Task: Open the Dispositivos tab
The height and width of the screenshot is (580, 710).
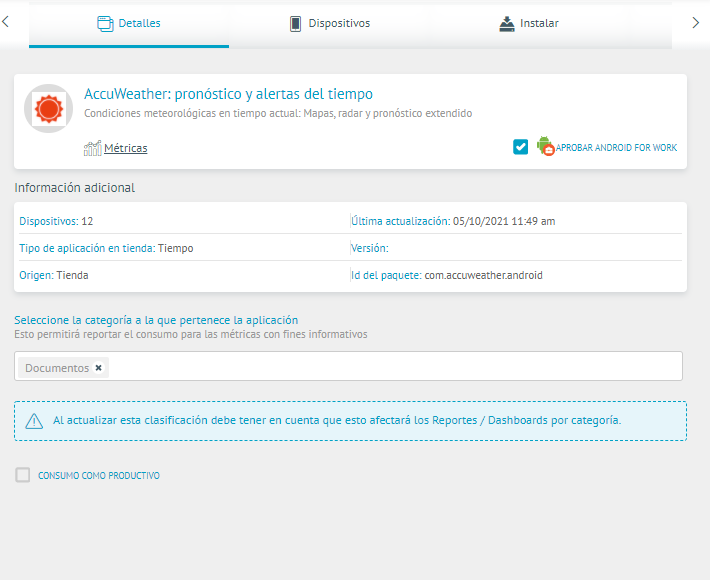Action: [330, 24]
